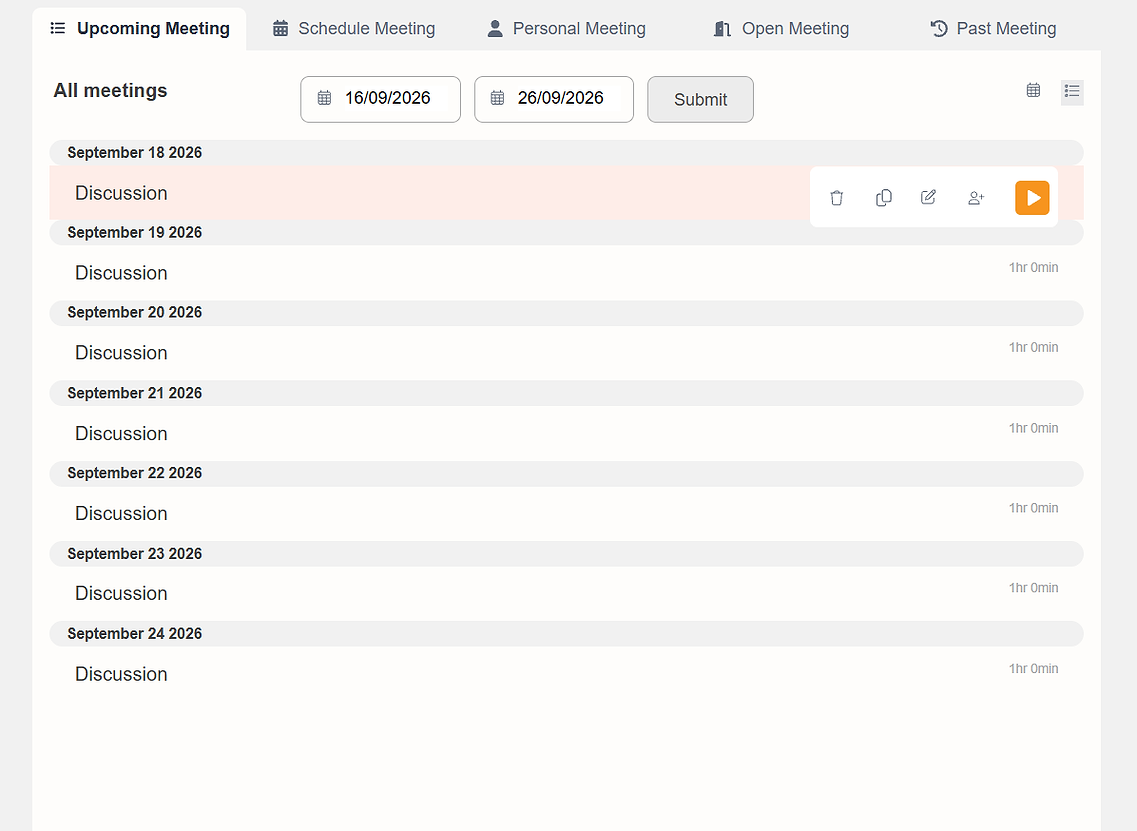The image size is (1137, 831).
Task: Submit the date range filter
Action: point(700,99)
